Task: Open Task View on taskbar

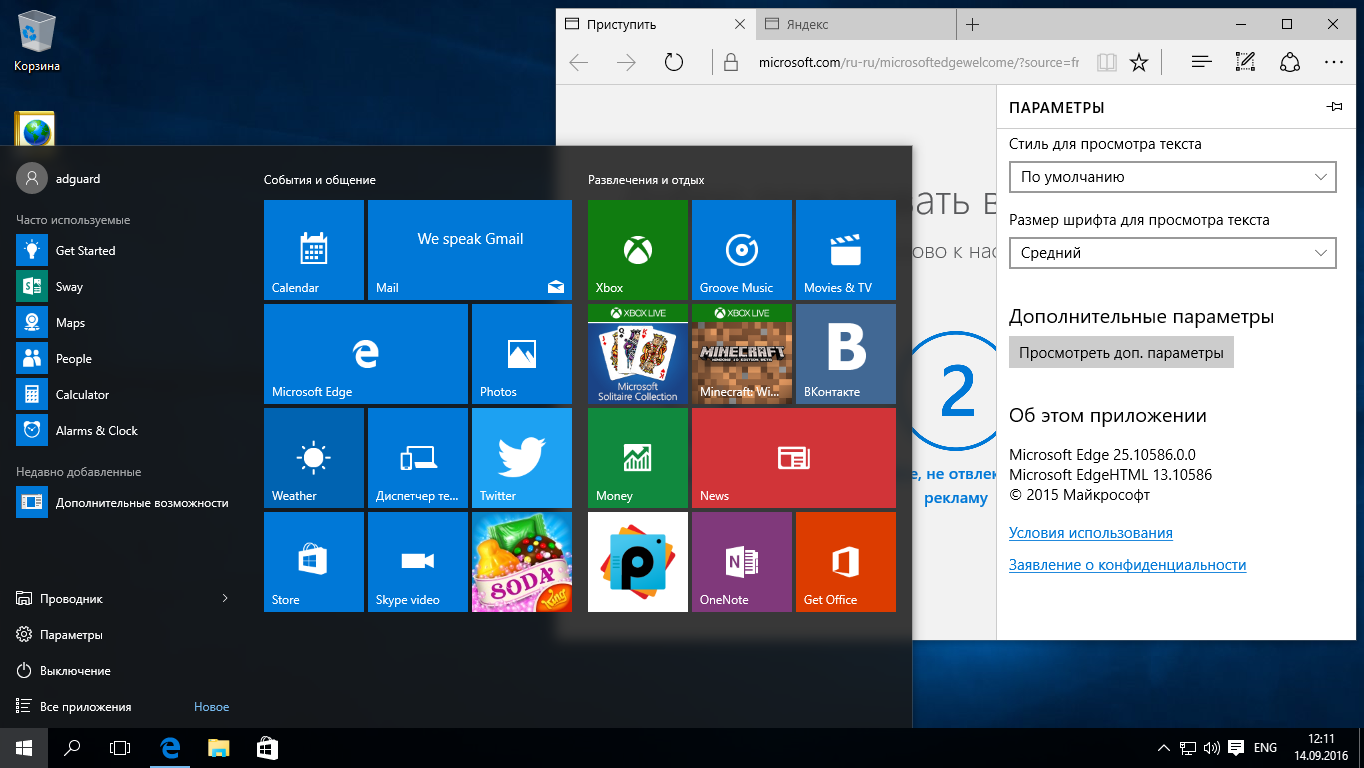Action: point(120,748)
